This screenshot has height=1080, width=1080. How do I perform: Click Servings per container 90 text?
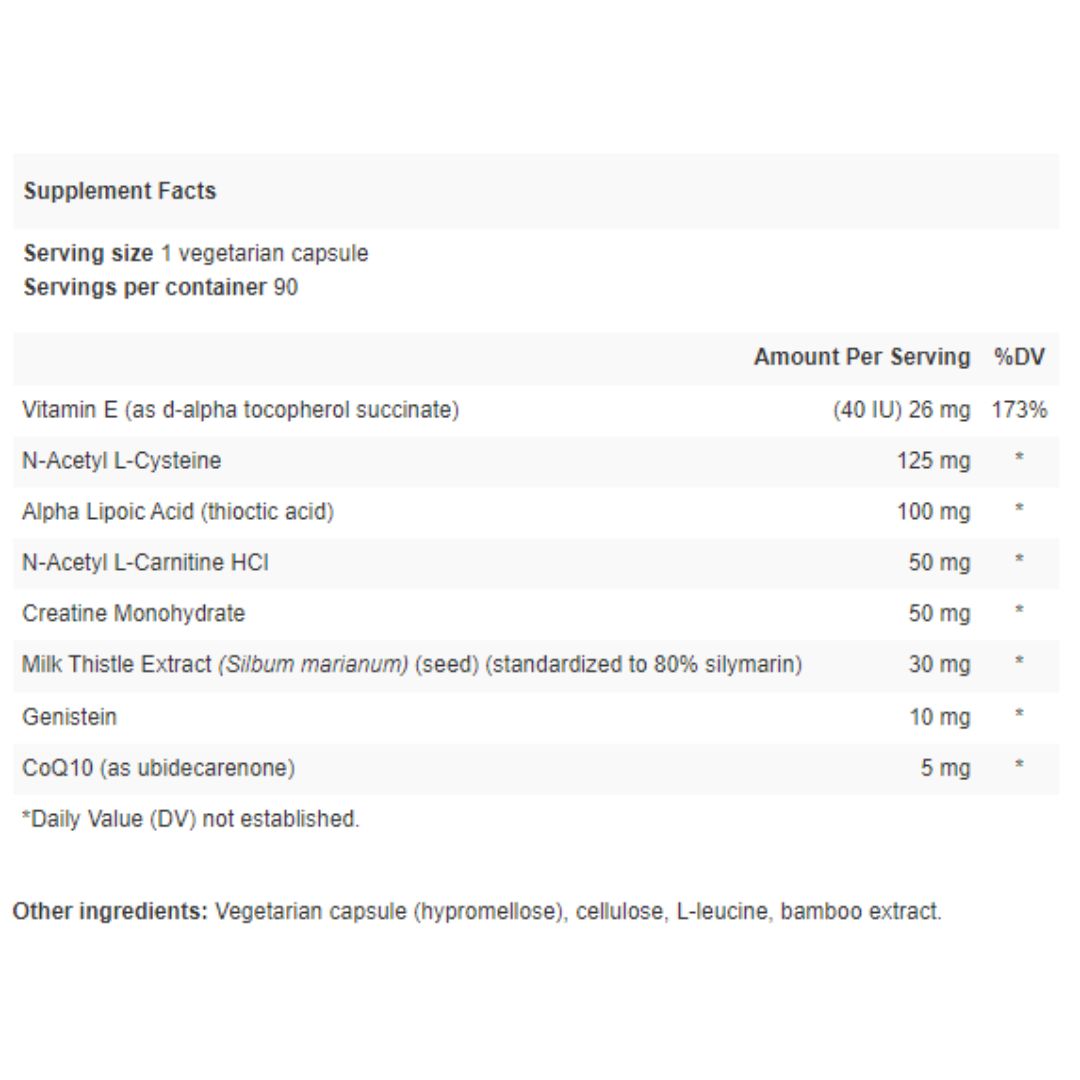(160, 287)
